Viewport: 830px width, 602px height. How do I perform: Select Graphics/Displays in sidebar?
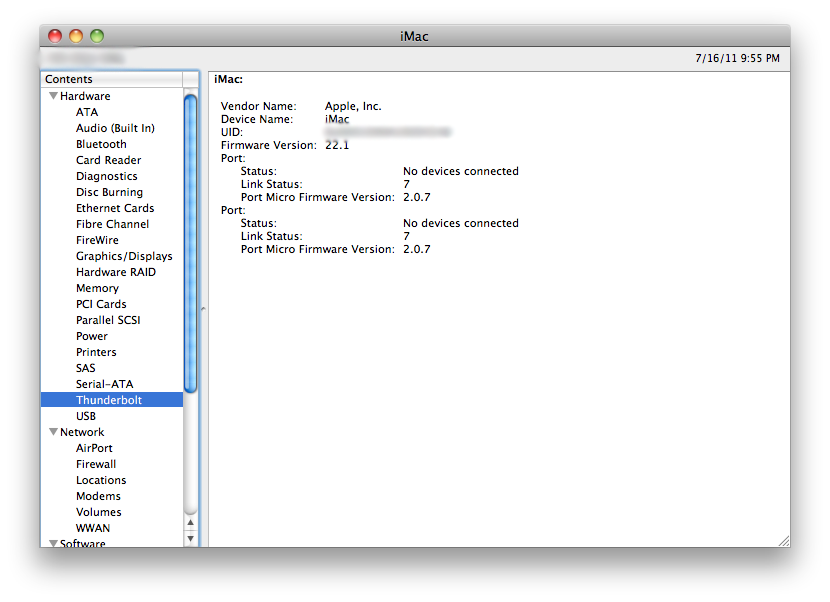click(x=124, y=256)
